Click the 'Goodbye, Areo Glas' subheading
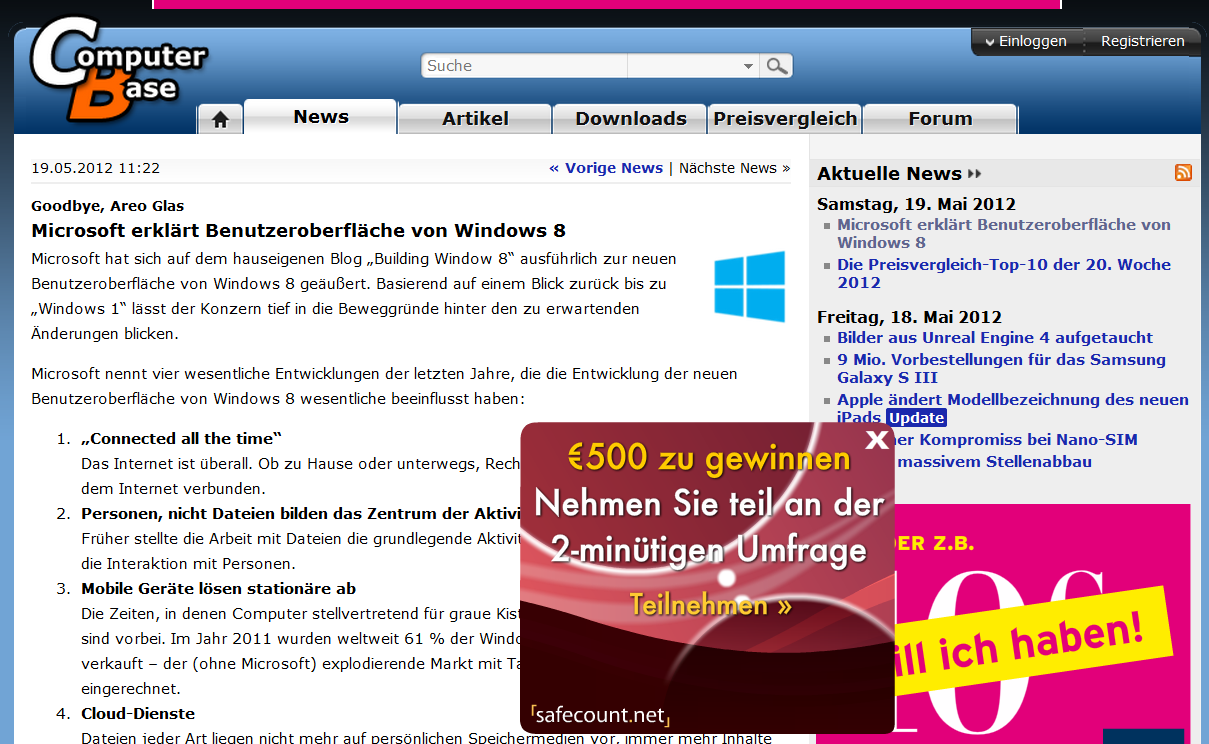Screen dimensions: 1209x744 coord(107,206)
